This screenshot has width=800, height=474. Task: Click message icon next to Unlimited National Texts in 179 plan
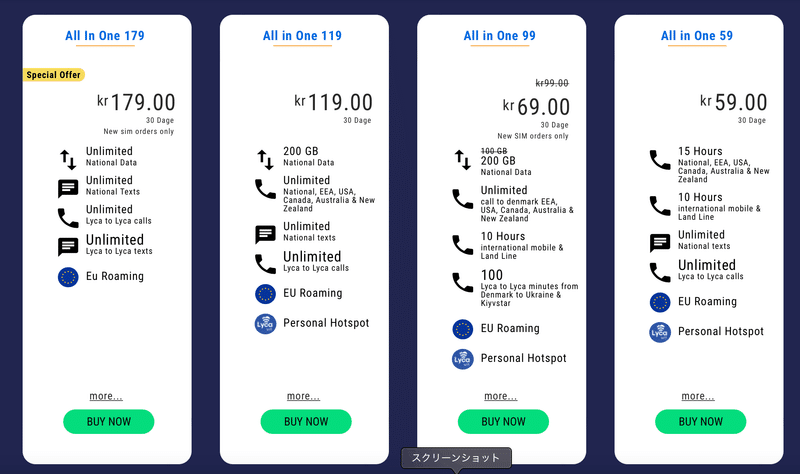(68, 188)
